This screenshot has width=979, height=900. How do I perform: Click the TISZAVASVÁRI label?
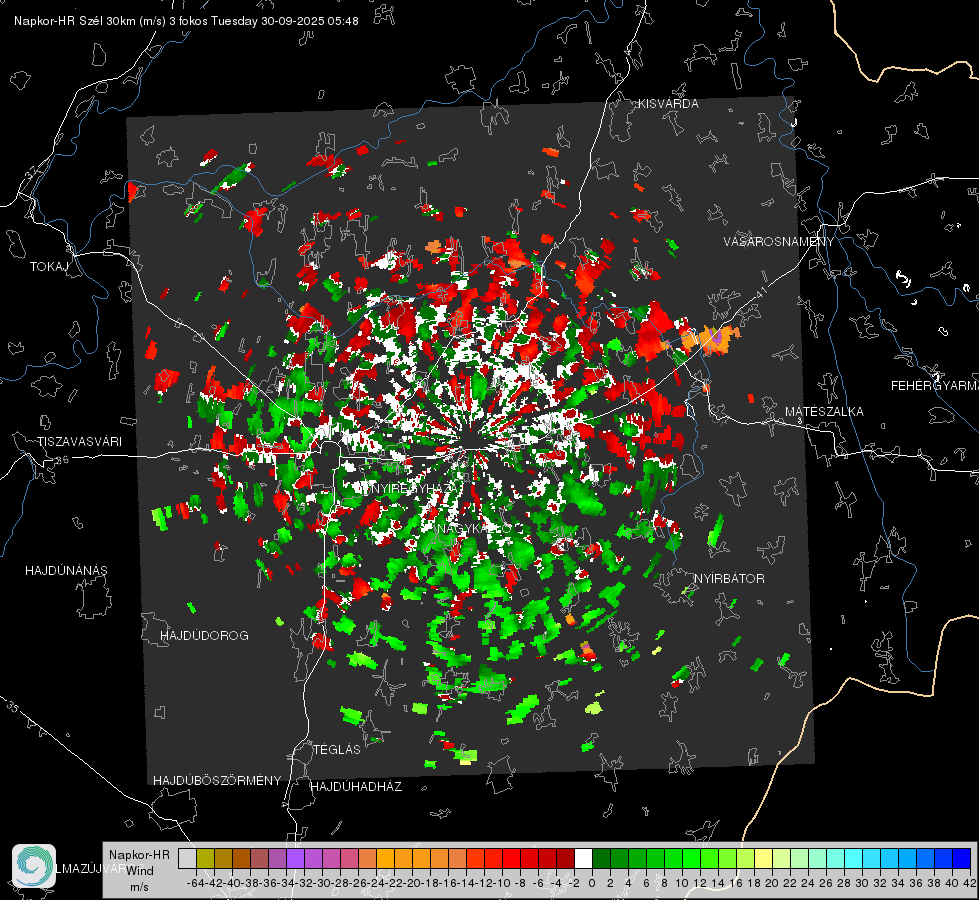coord(79,442)
